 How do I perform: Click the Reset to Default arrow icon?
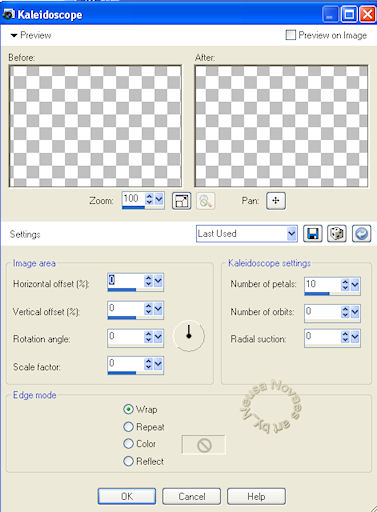point(361,233)
